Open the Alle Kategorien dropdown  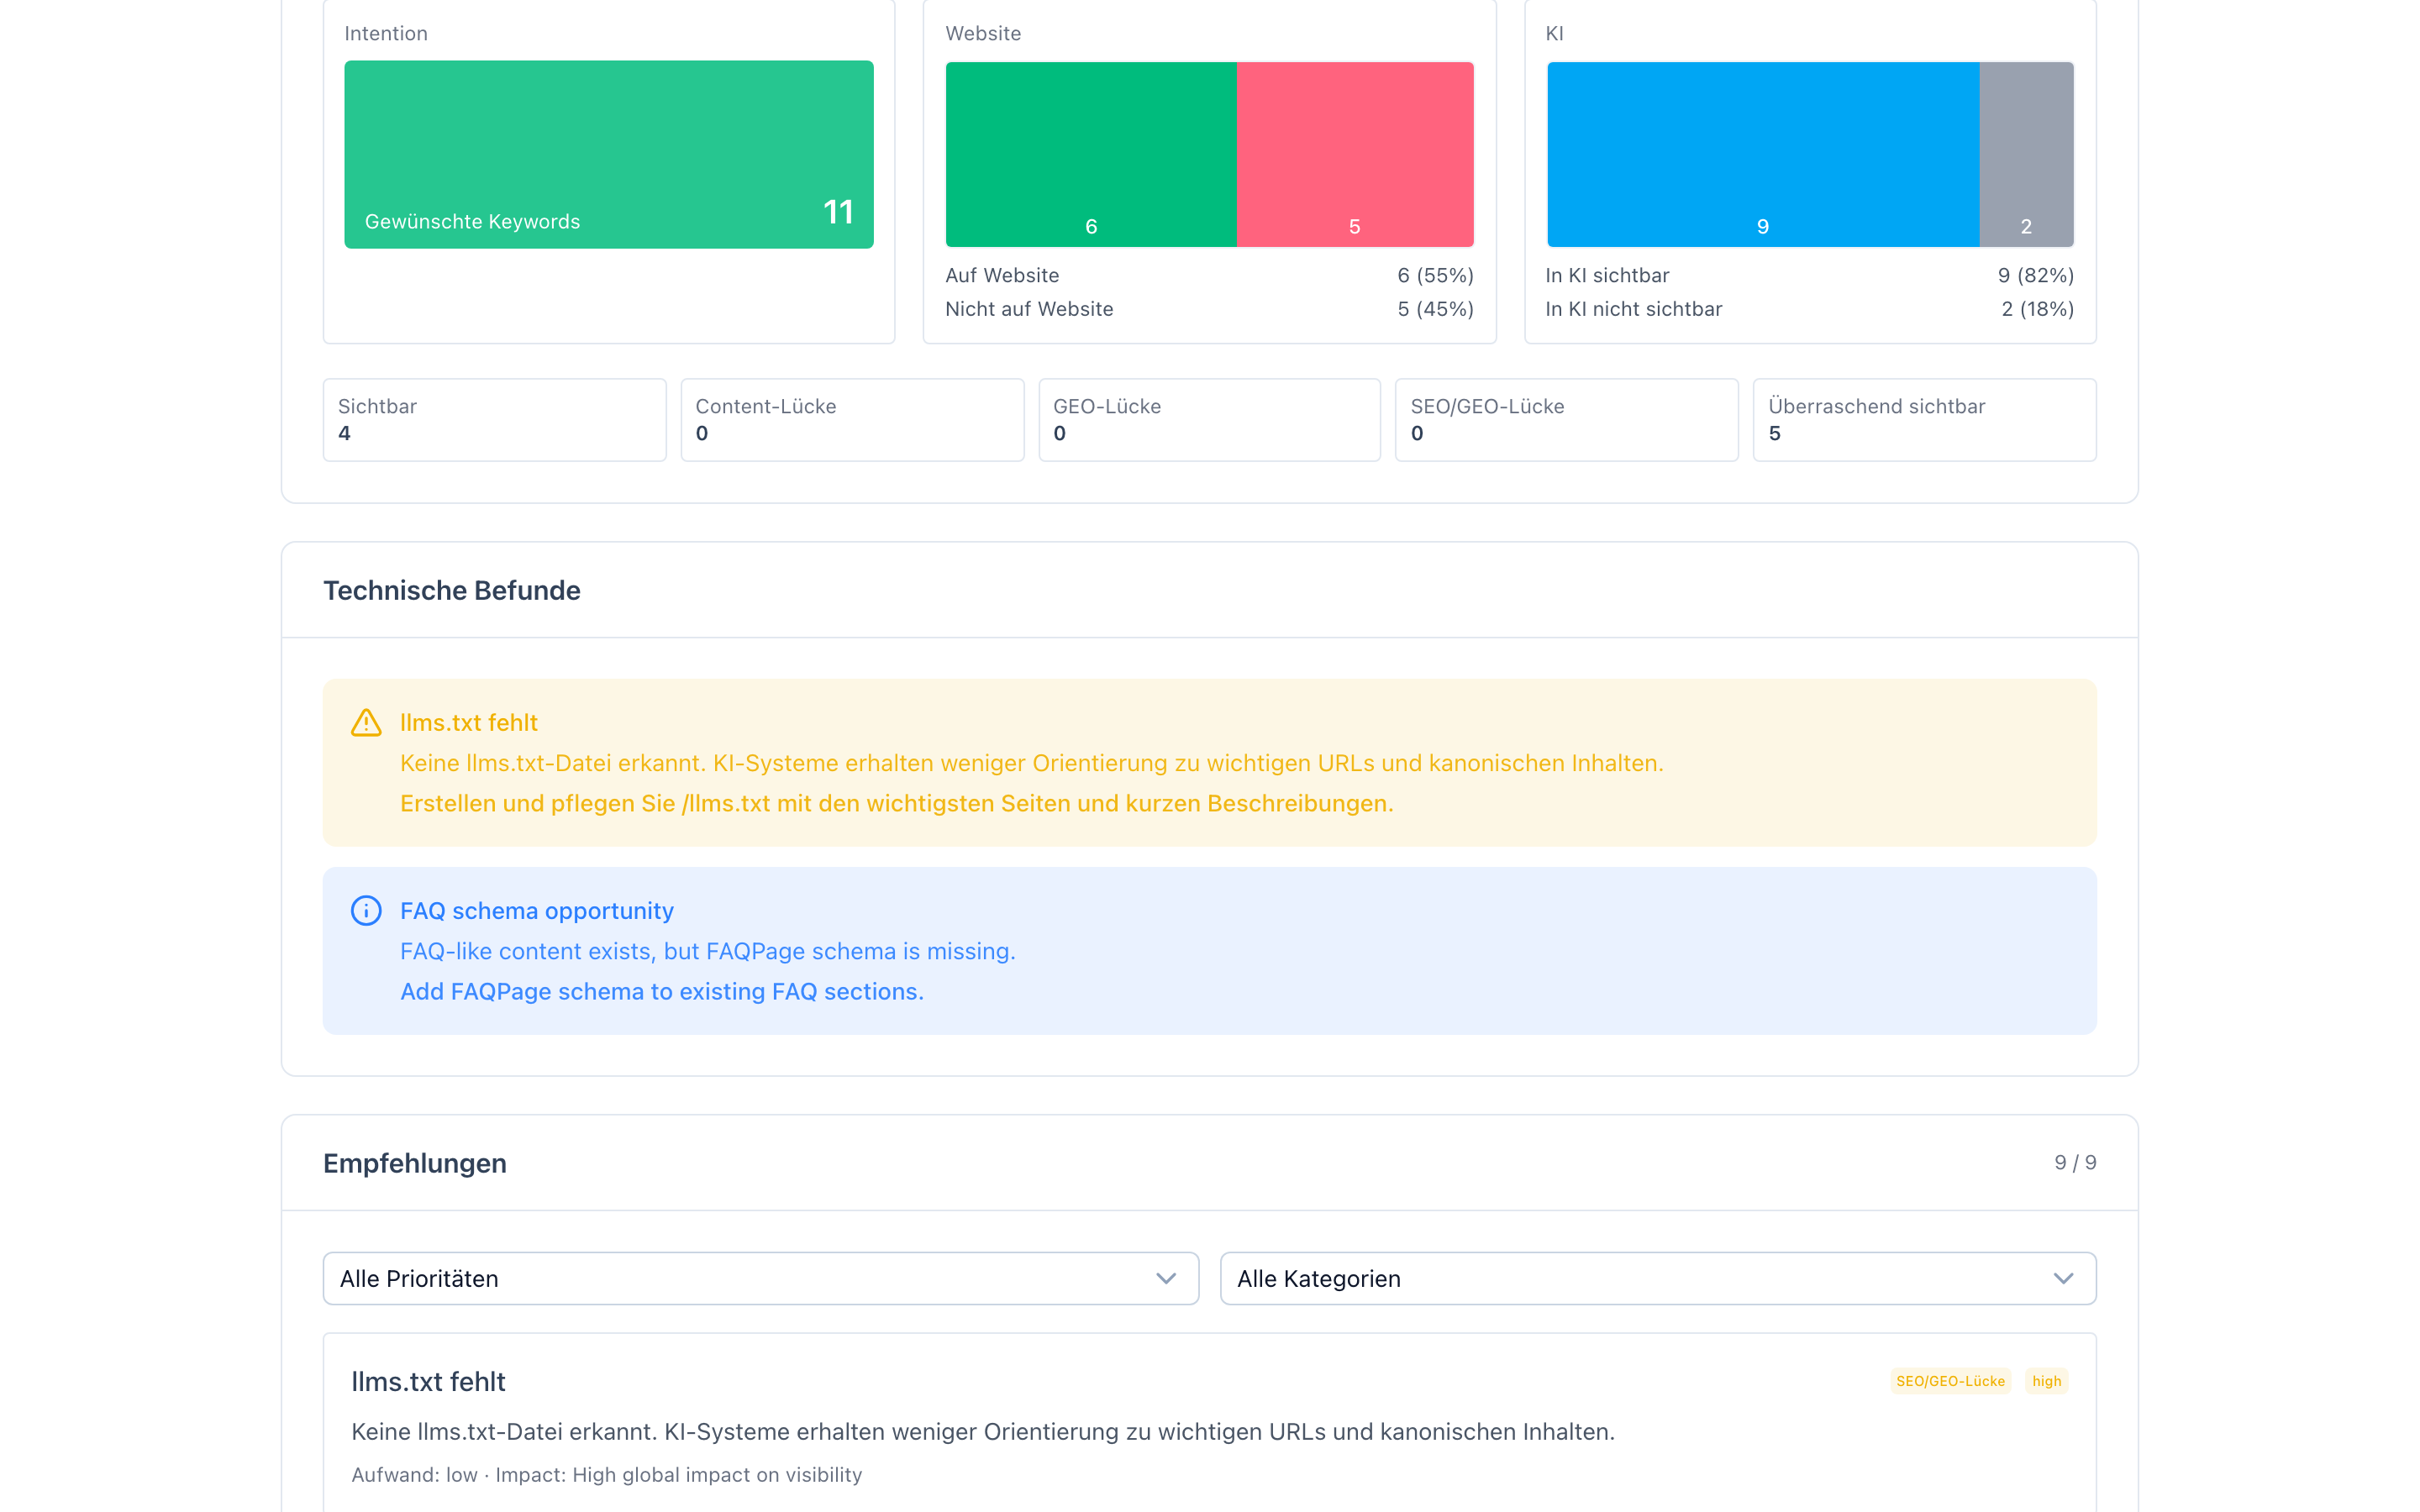[x=1656, y=1278]
